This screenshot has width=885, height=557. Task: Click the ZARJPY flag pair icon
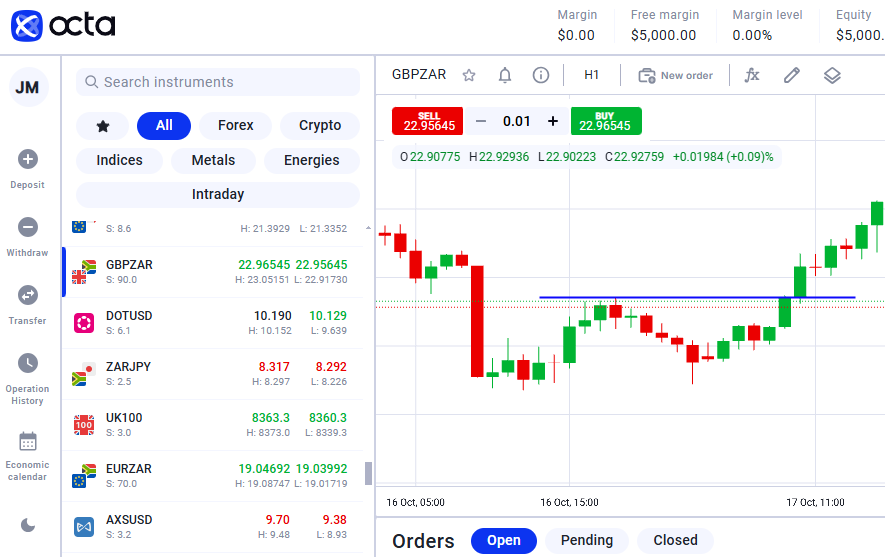(84, 374)
